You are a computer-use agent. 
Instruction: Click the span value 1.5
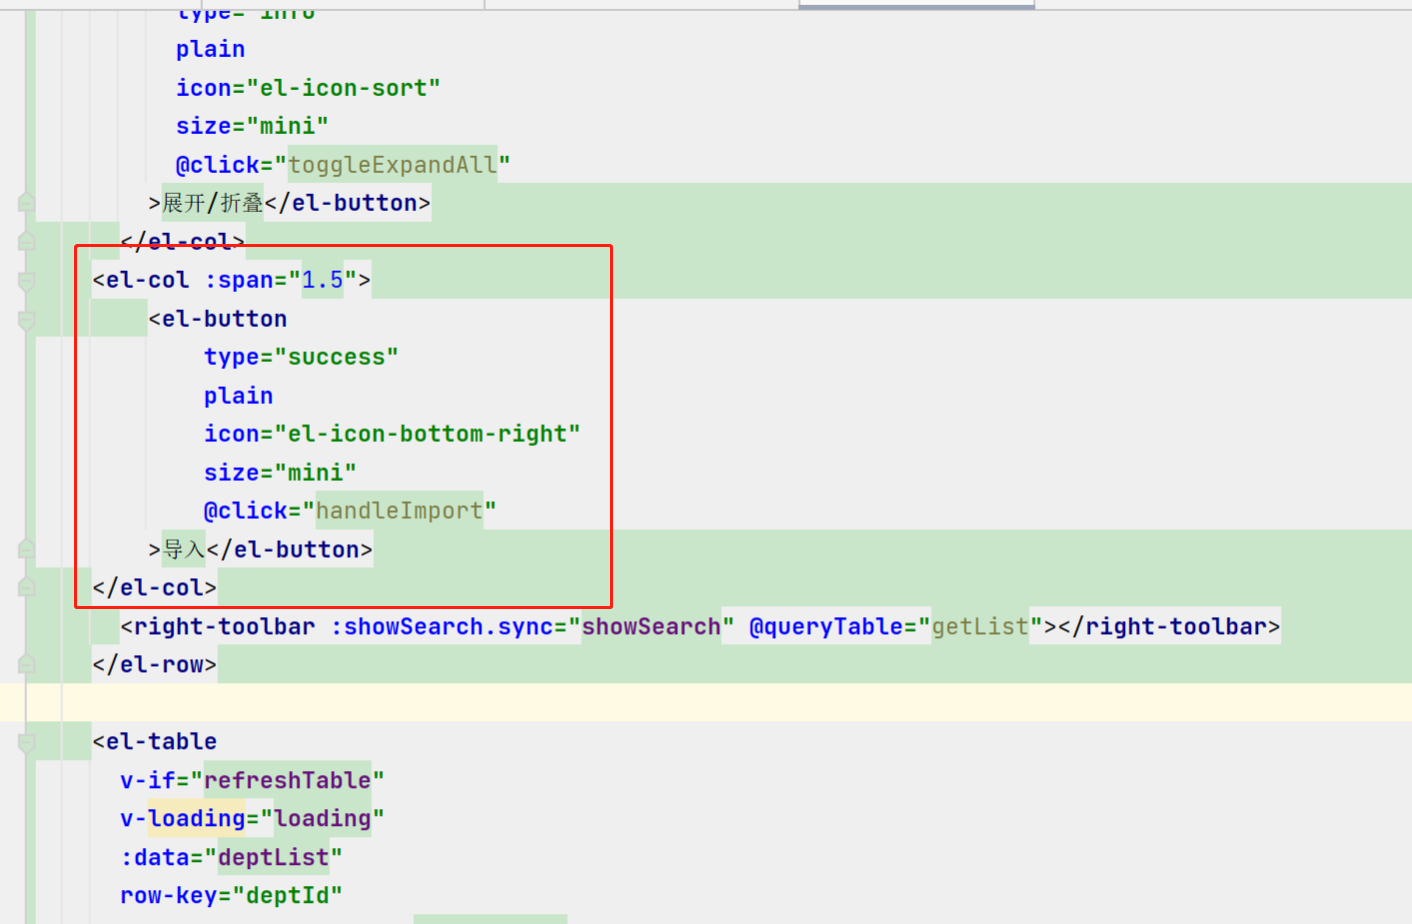tap(323, 280)
